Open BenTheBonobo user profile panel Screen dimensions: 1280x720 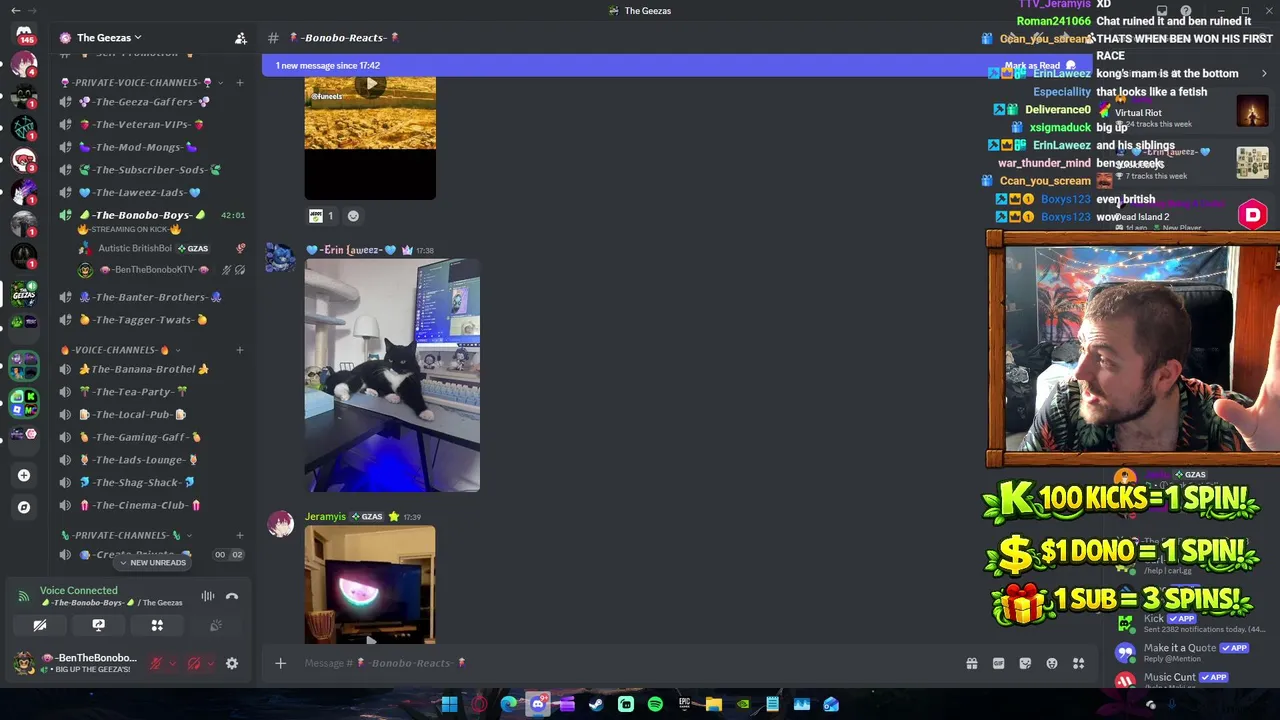point(75,663)
